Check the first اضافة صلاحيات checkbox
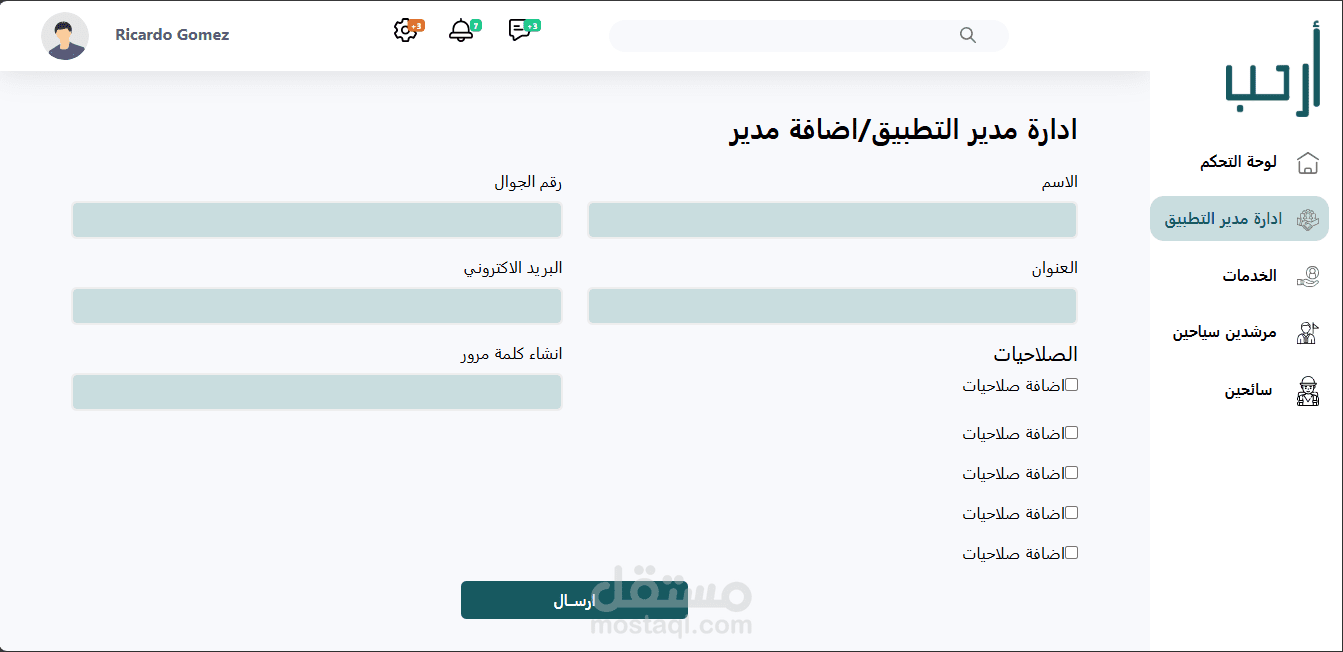Screen dimensions: 1343x652 pos(1071,385)
